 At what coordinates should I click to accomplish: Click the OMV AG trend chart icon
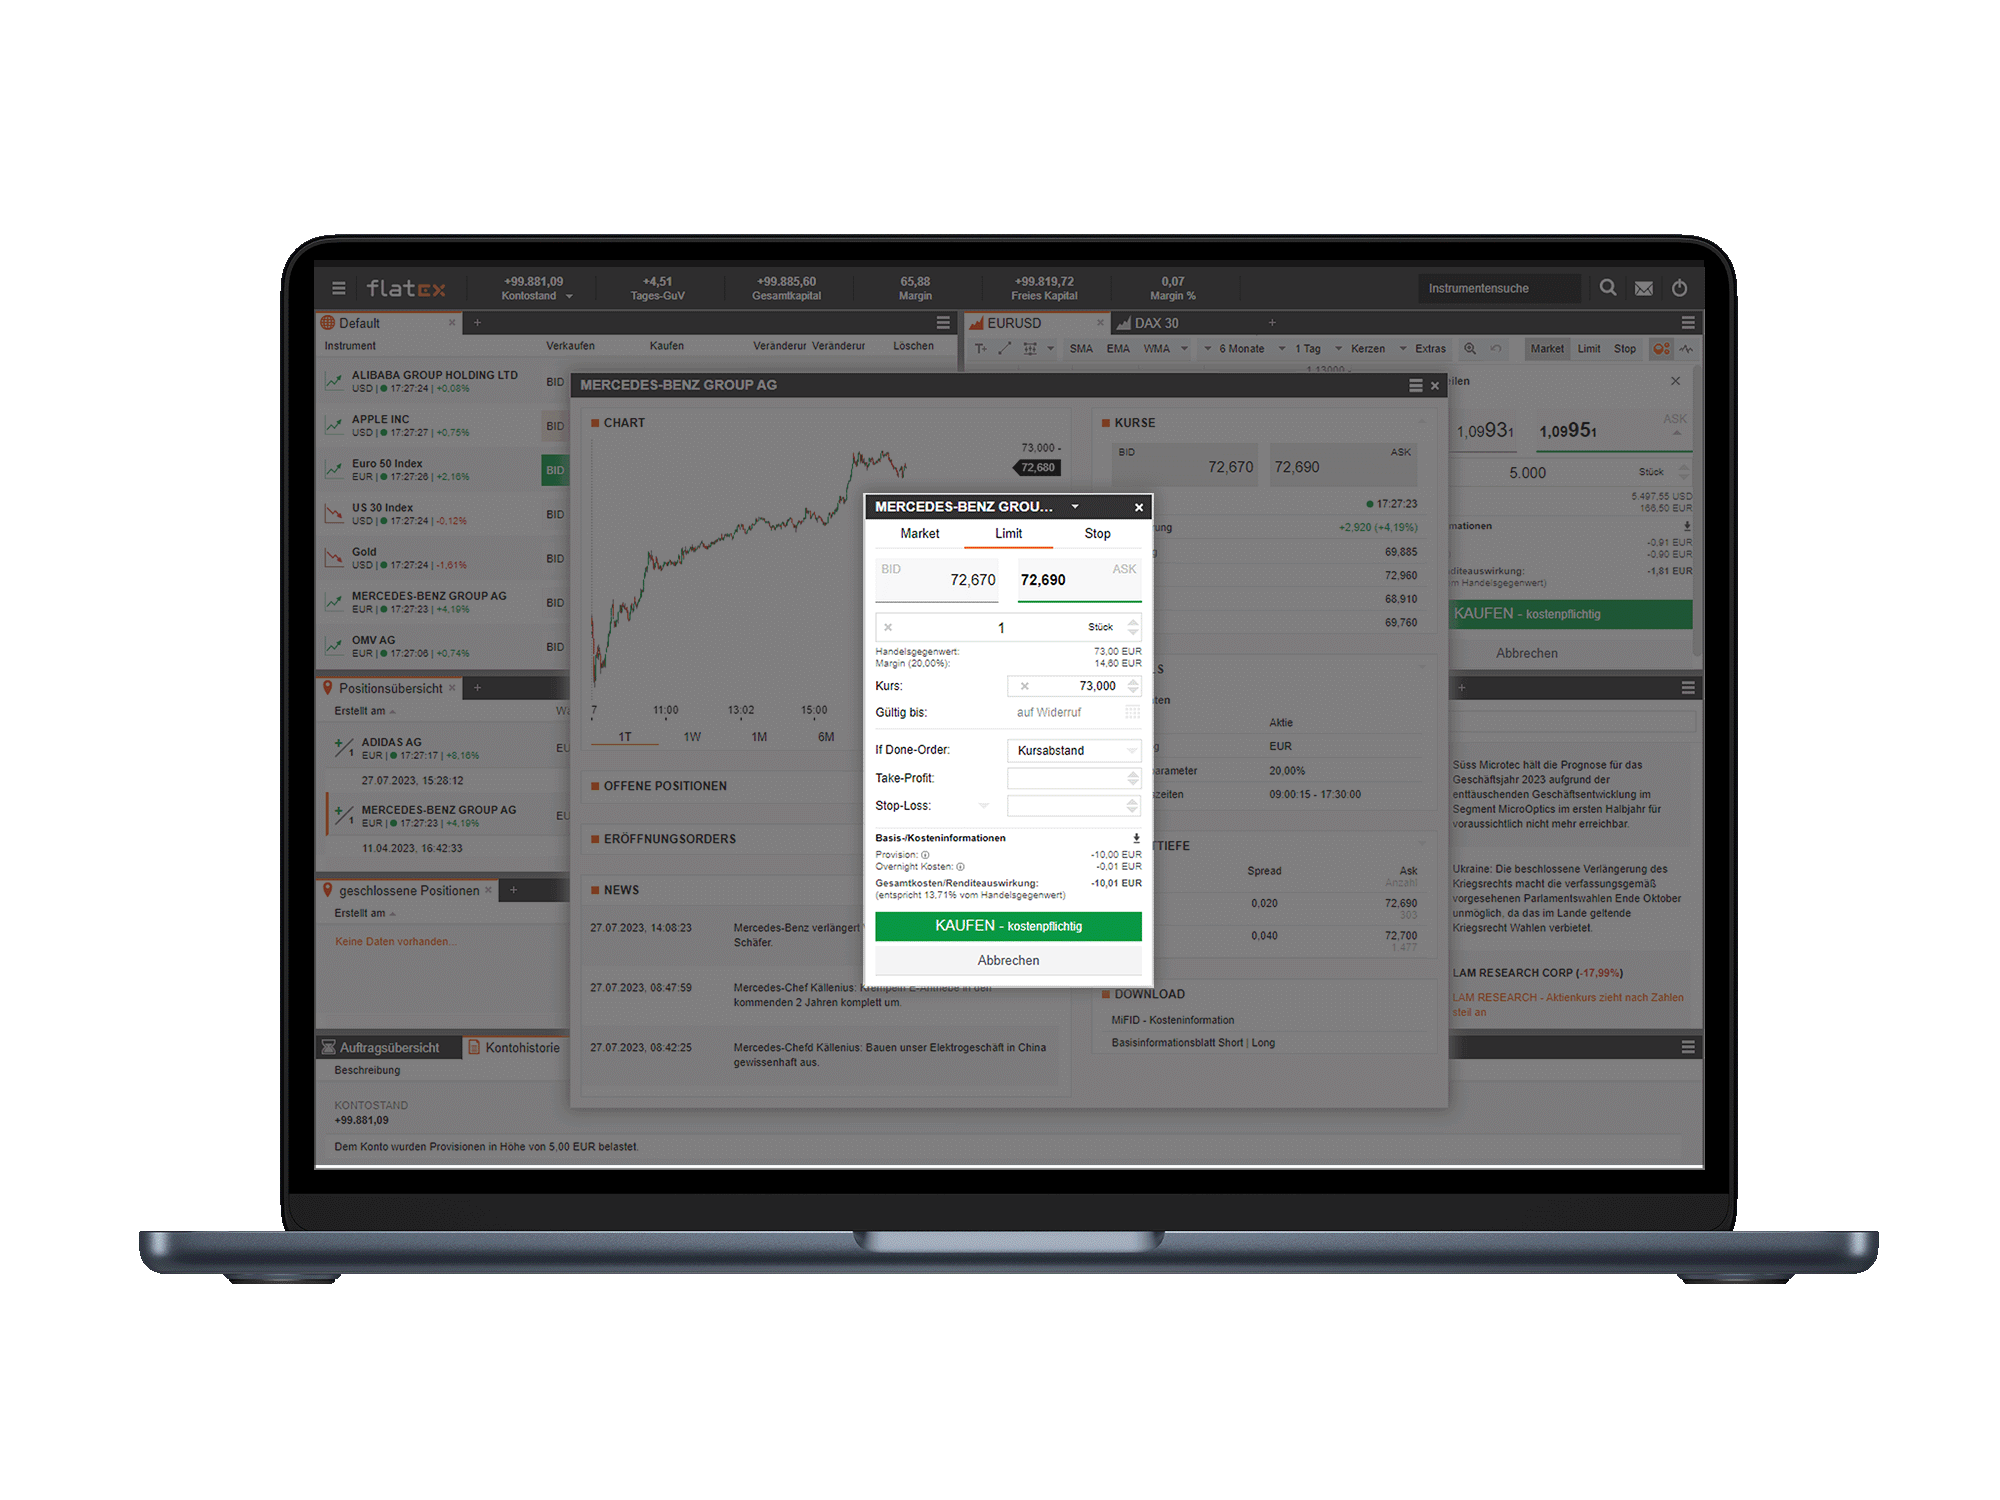[334, 646]
